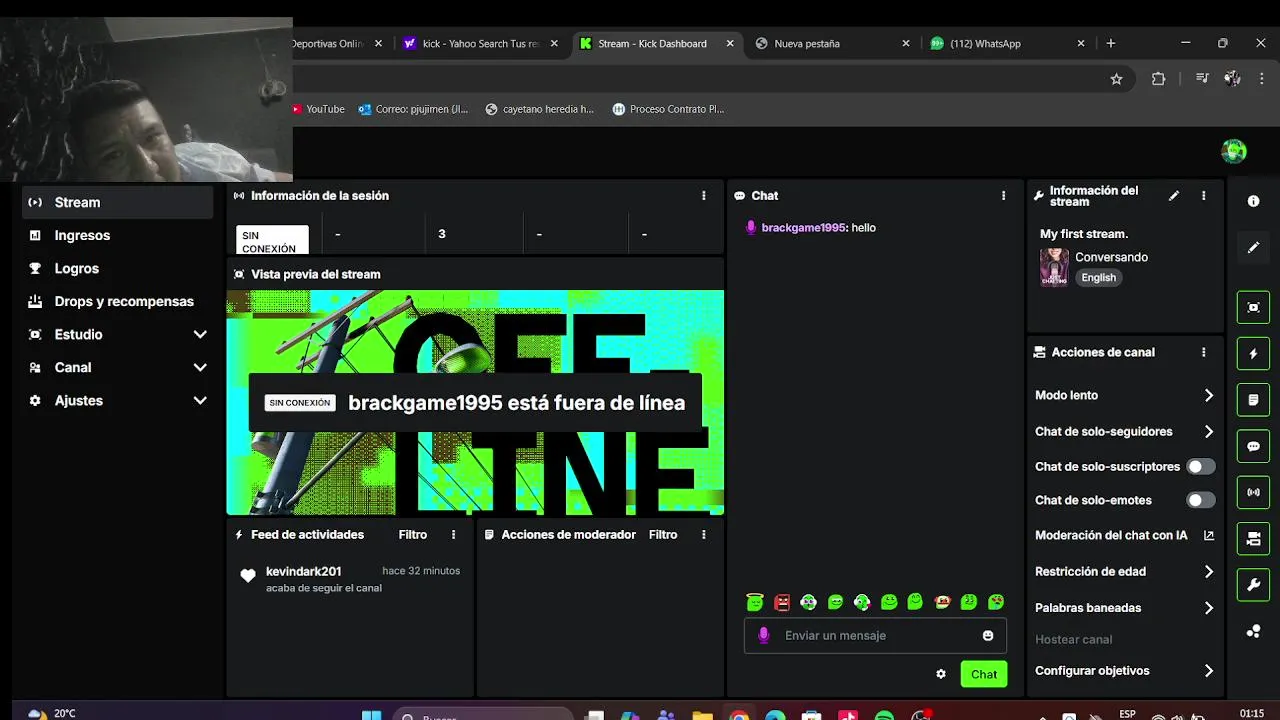Open YouTube bookmark in bookmarks bar

coord(318,109)
